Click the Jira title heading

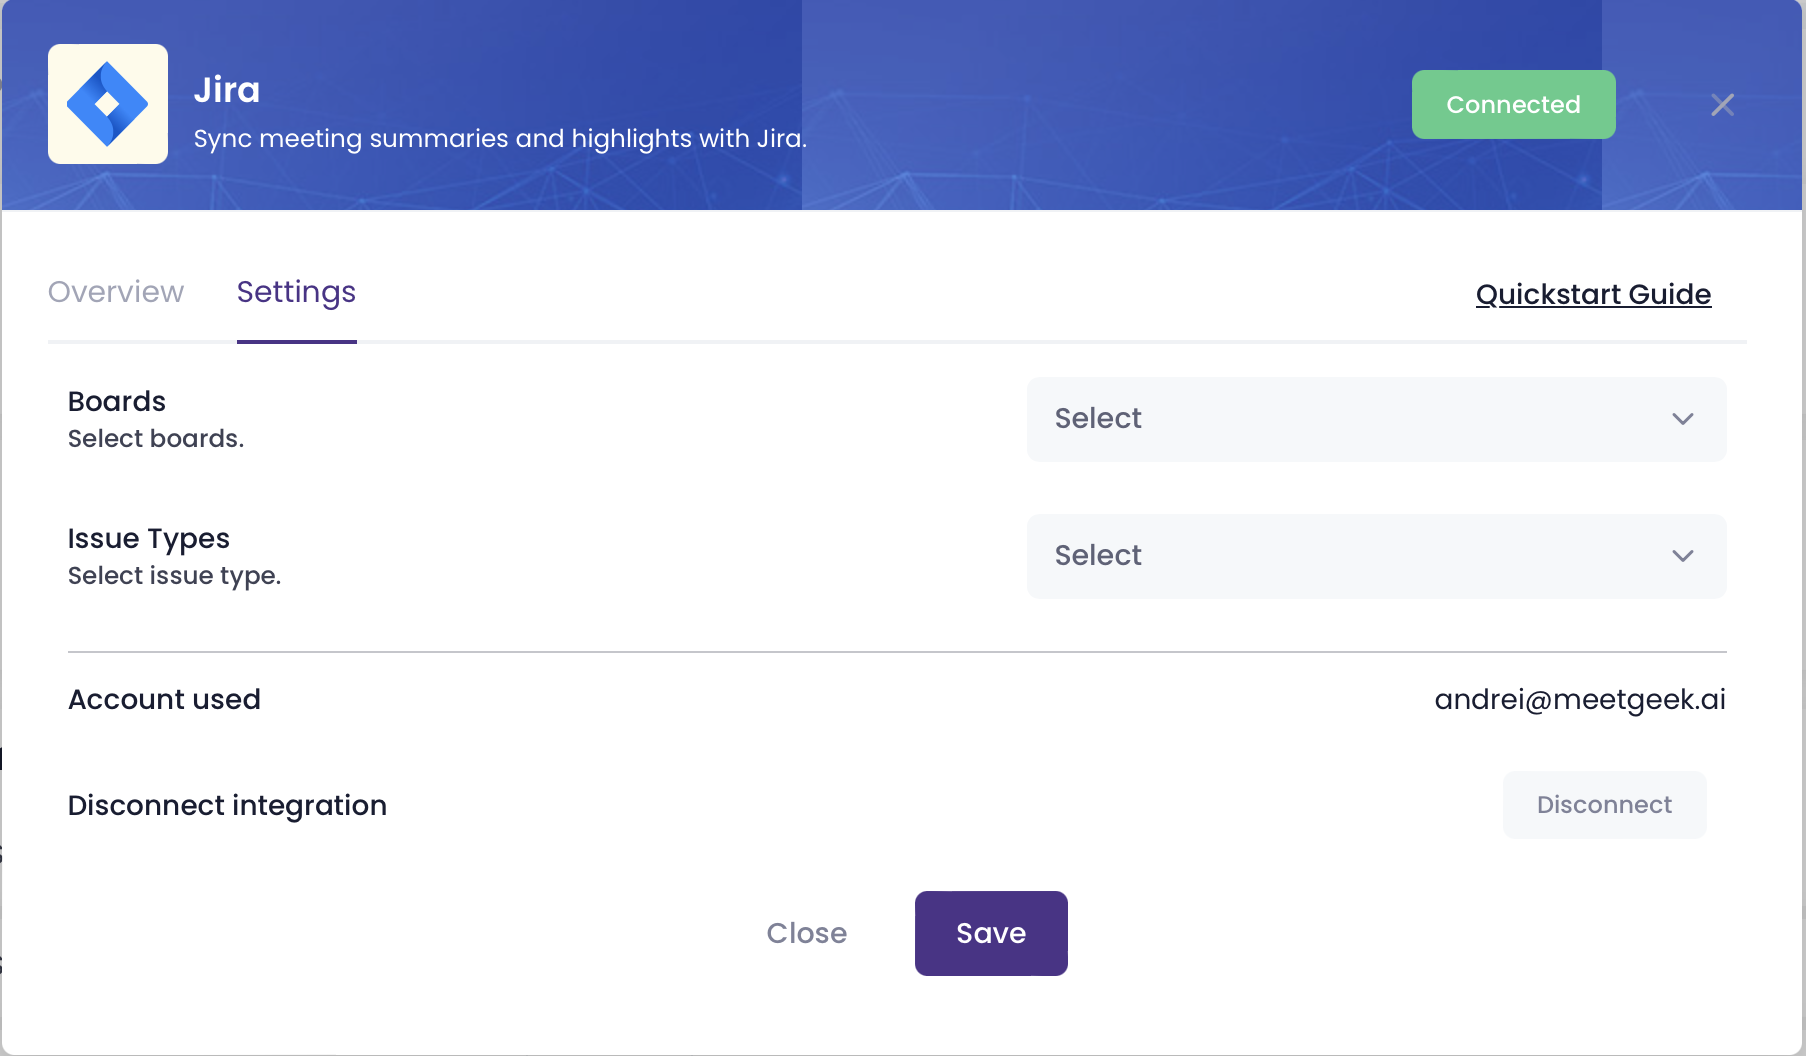pyautogui.click(x=227, y=90)
